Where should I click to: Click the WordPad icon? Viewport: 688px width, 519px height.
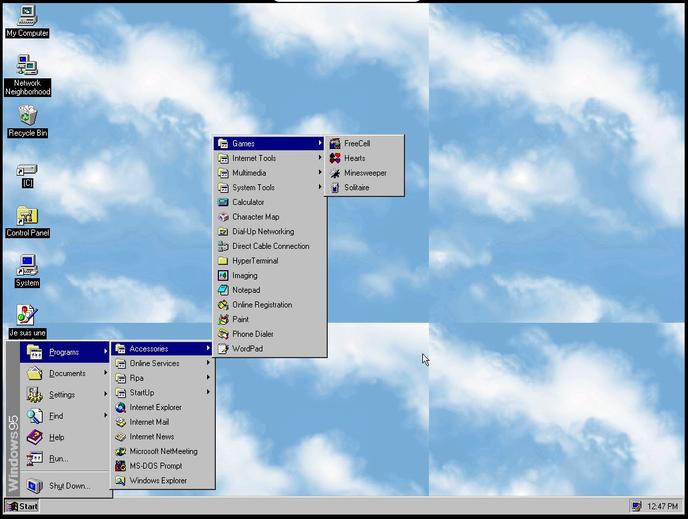point(223,349)
